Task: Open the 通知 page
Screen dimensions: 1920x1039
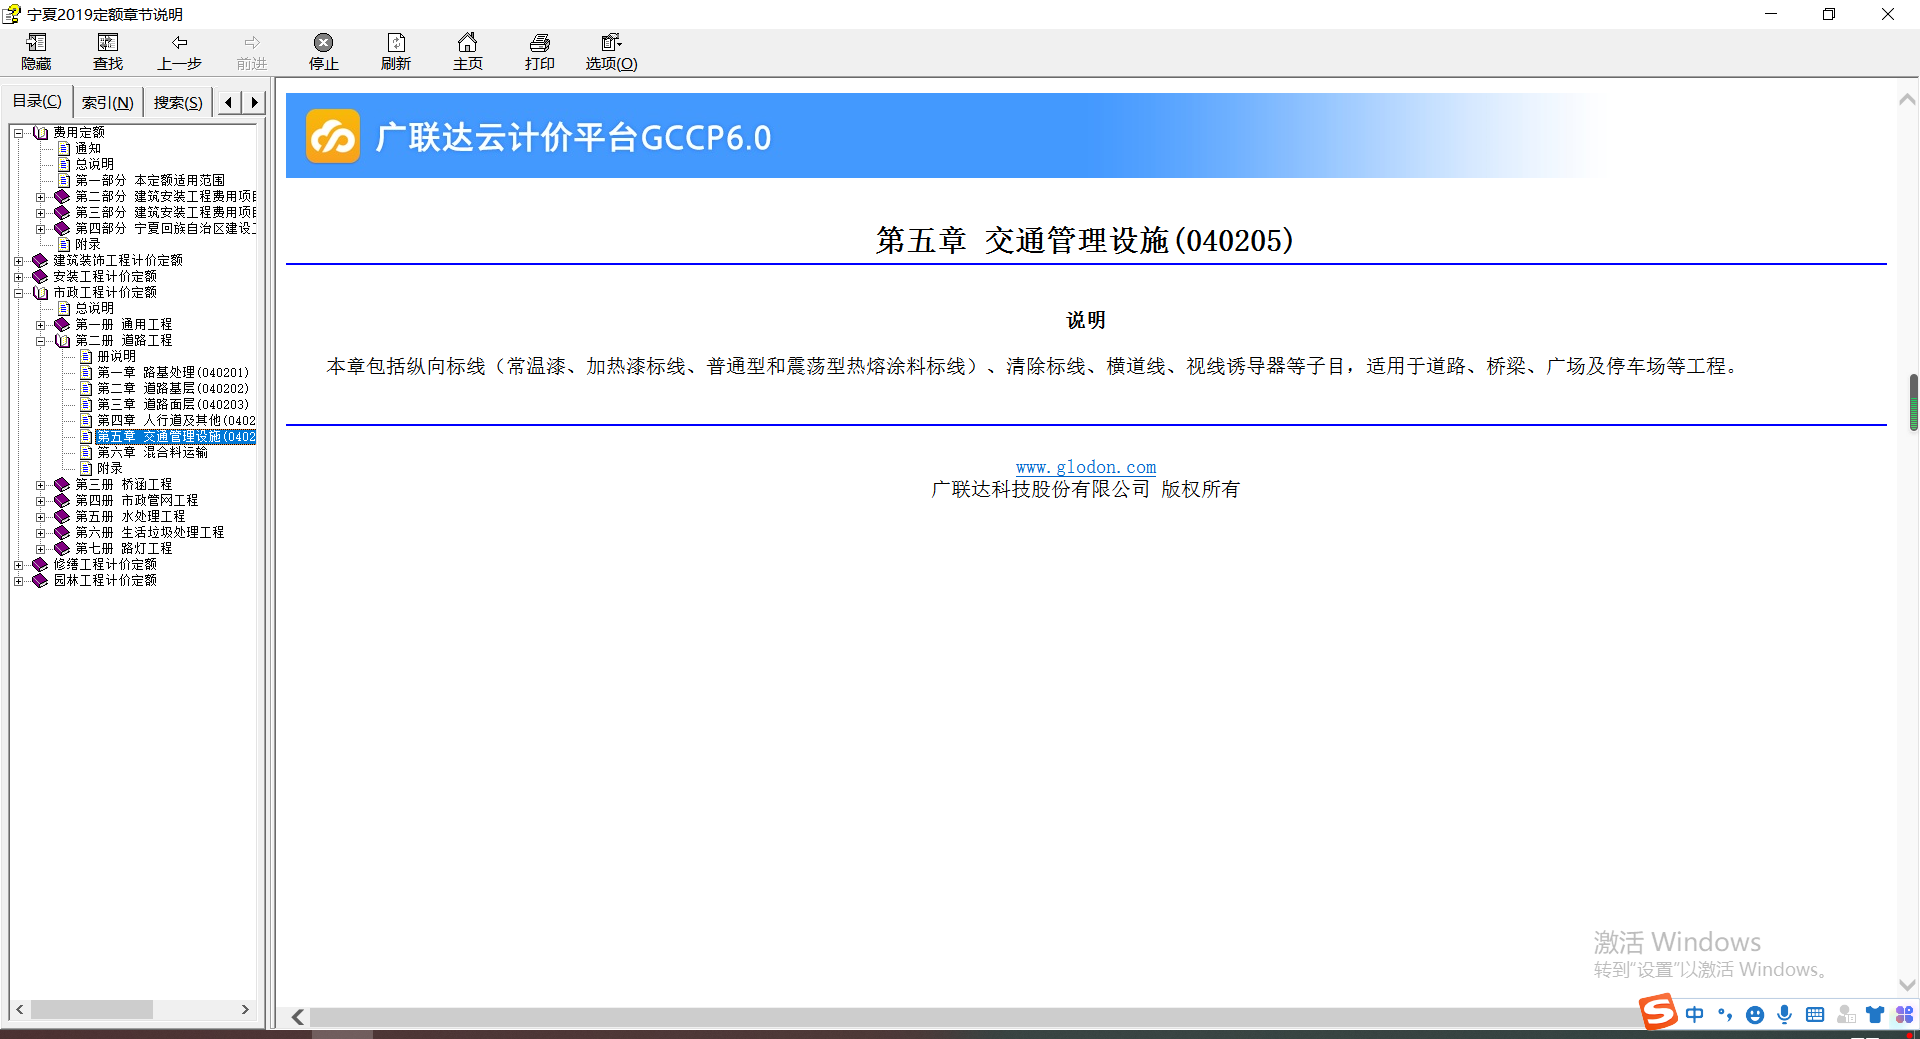Action: pos(88,148)
